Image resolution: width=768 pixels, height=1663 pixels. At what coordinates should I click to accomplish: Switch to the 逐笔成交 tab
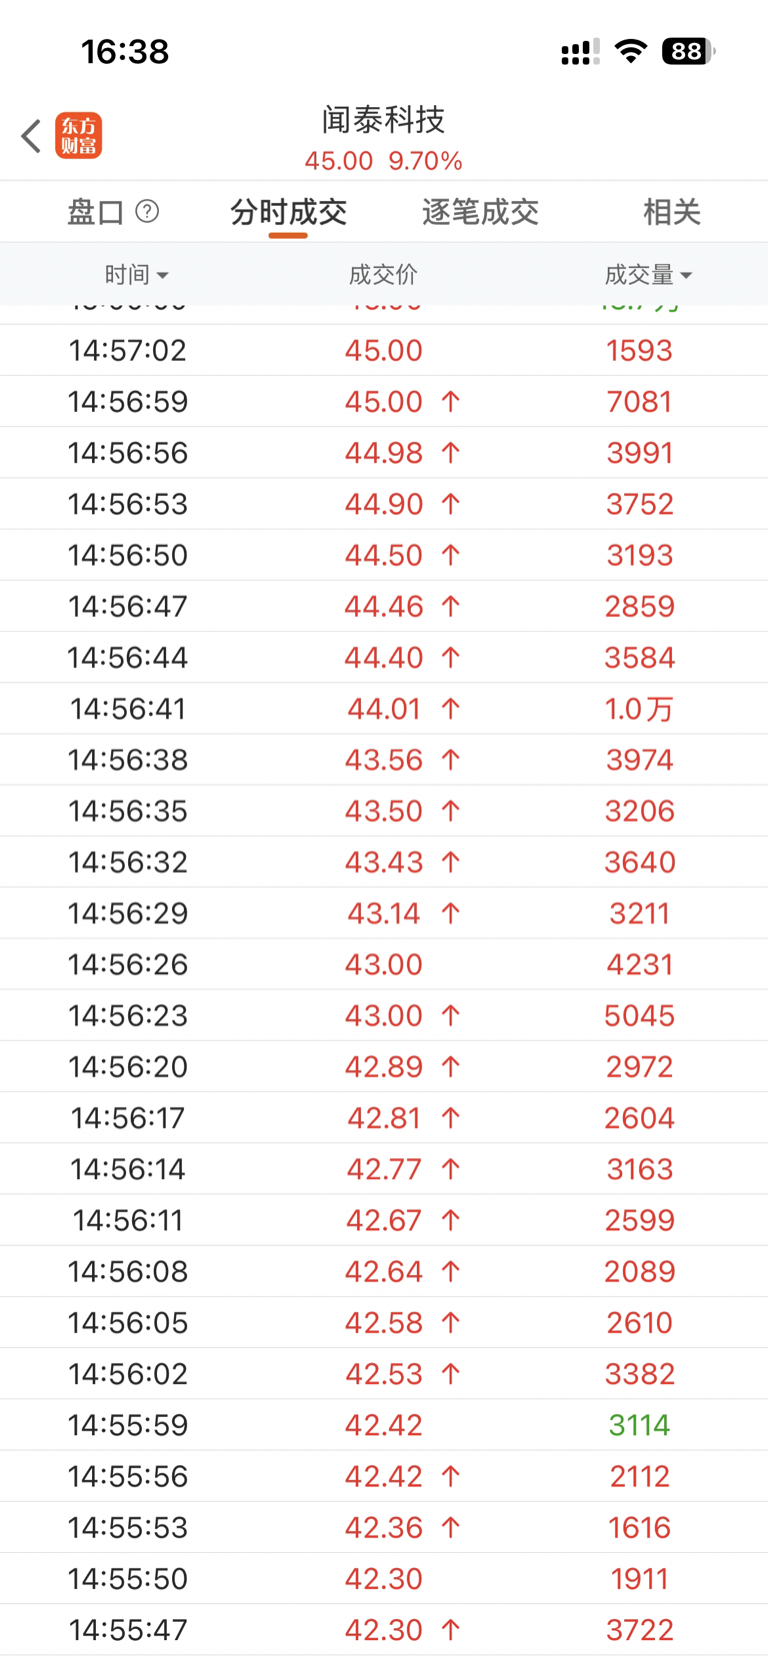tap(480, 212)
